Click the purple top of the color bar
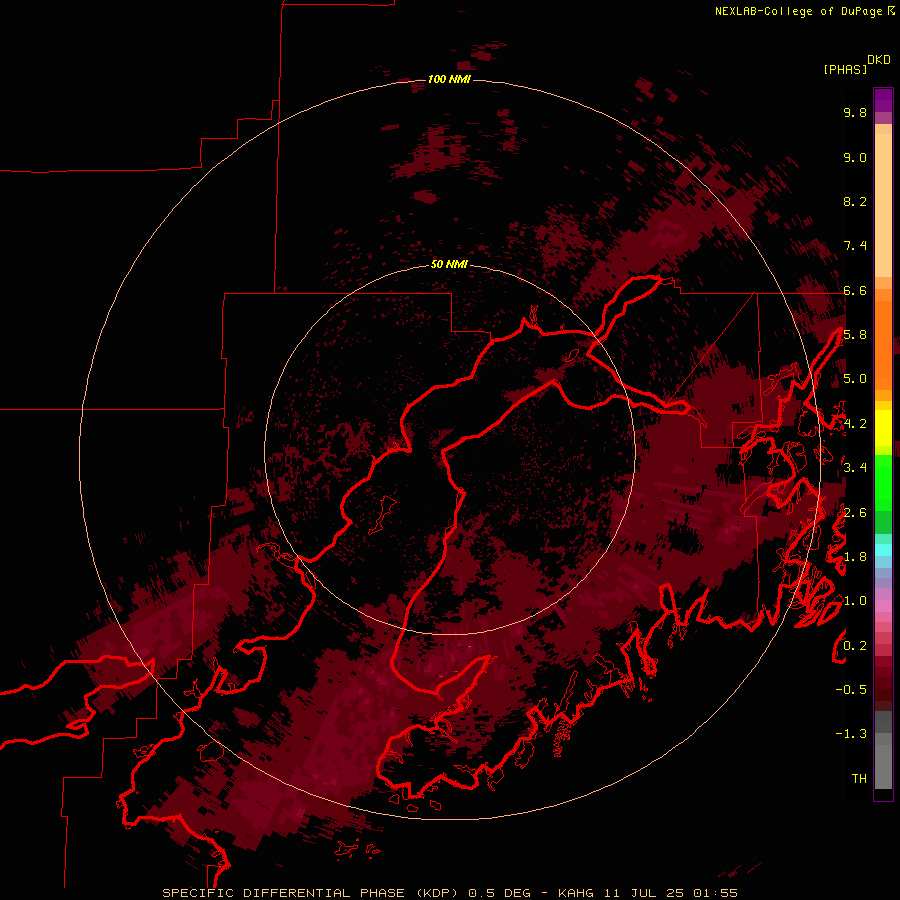The width and height of the screenshot is (900, 900). [883, 100]
